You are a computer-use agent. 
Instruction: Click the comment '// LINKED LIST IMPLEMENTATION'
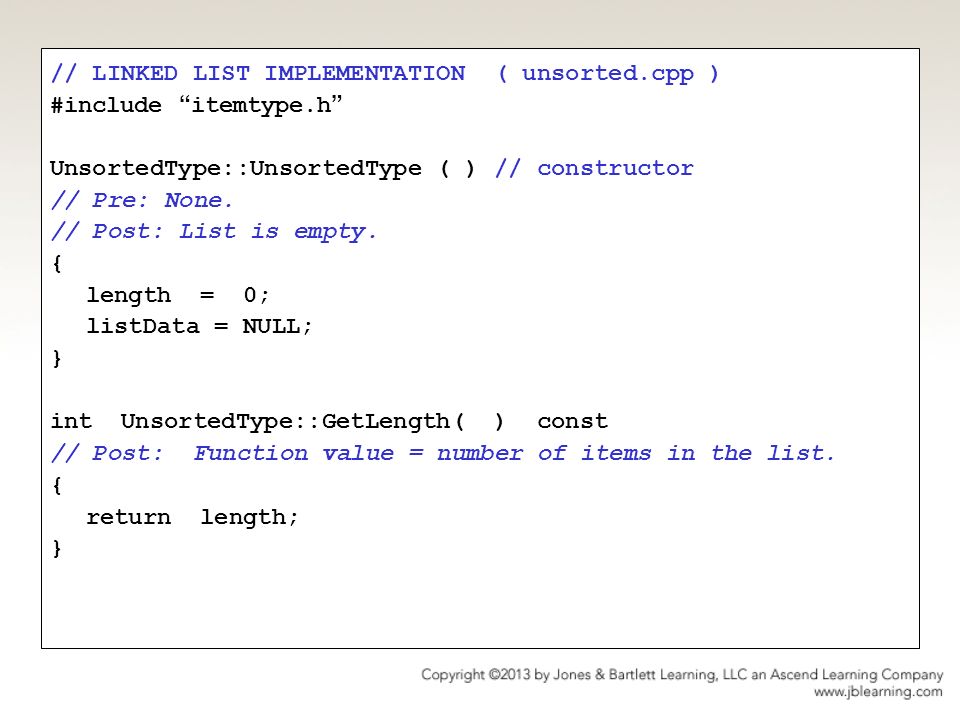click(258, 73)
